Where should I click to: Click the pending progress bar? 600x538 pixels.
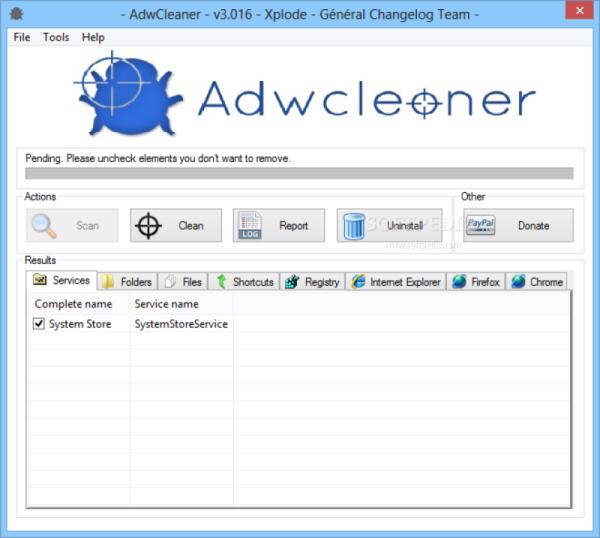click(299, 173)
